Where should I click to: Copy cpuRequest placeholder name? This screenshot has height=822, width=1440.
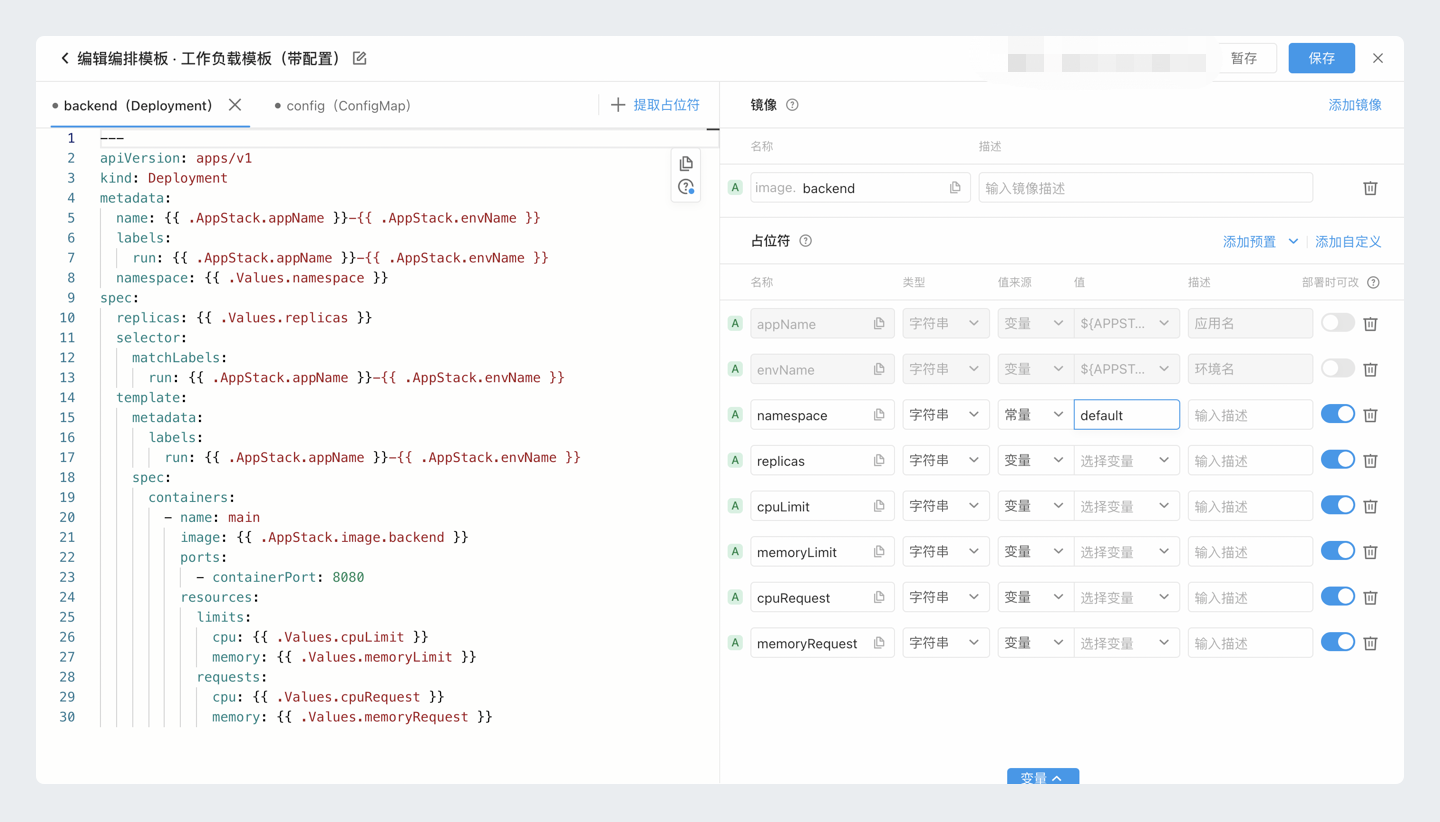coord(879,598)
